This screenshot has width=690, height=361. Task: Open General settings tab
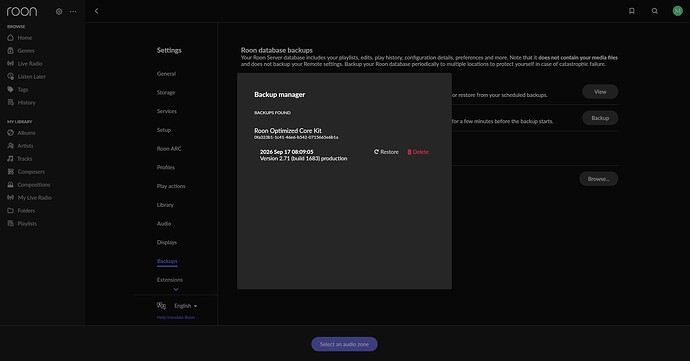point(166,74)
